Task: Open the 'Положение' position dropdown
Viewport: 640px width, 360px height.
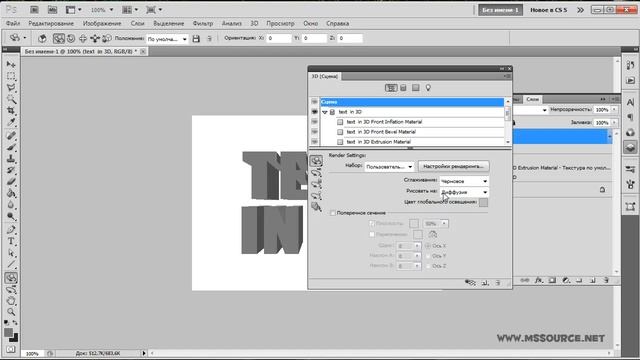Action: point(167,39)
